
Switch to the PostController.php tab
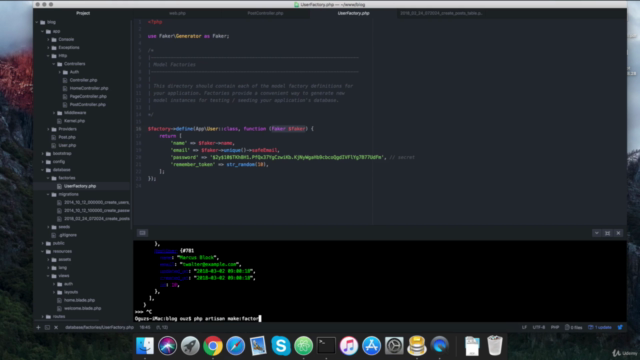click(x=265, y=13)
